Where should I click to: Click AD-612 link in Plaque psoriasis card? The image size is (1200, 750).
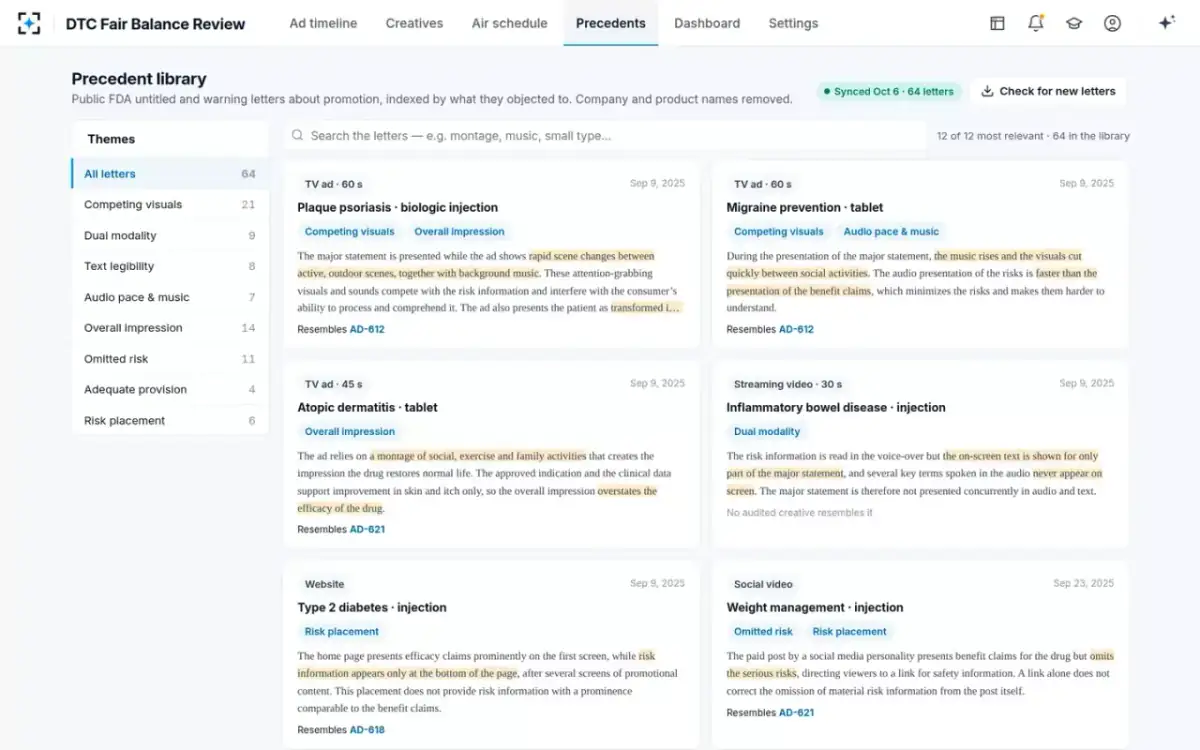coord(367,329)
